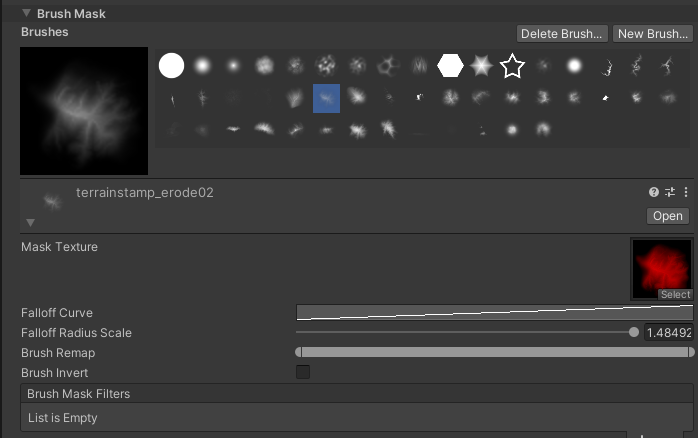Select the solid white circle brush
698x438 pixels.
point(172,66)
